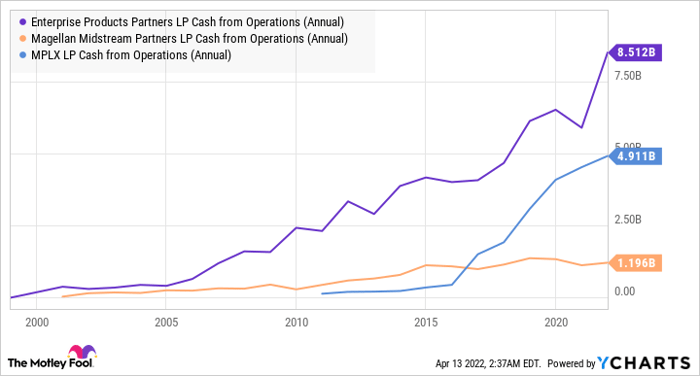Click the 7.50B y-axis label
The image size is (700, 376).
click(x=628, y=76)
